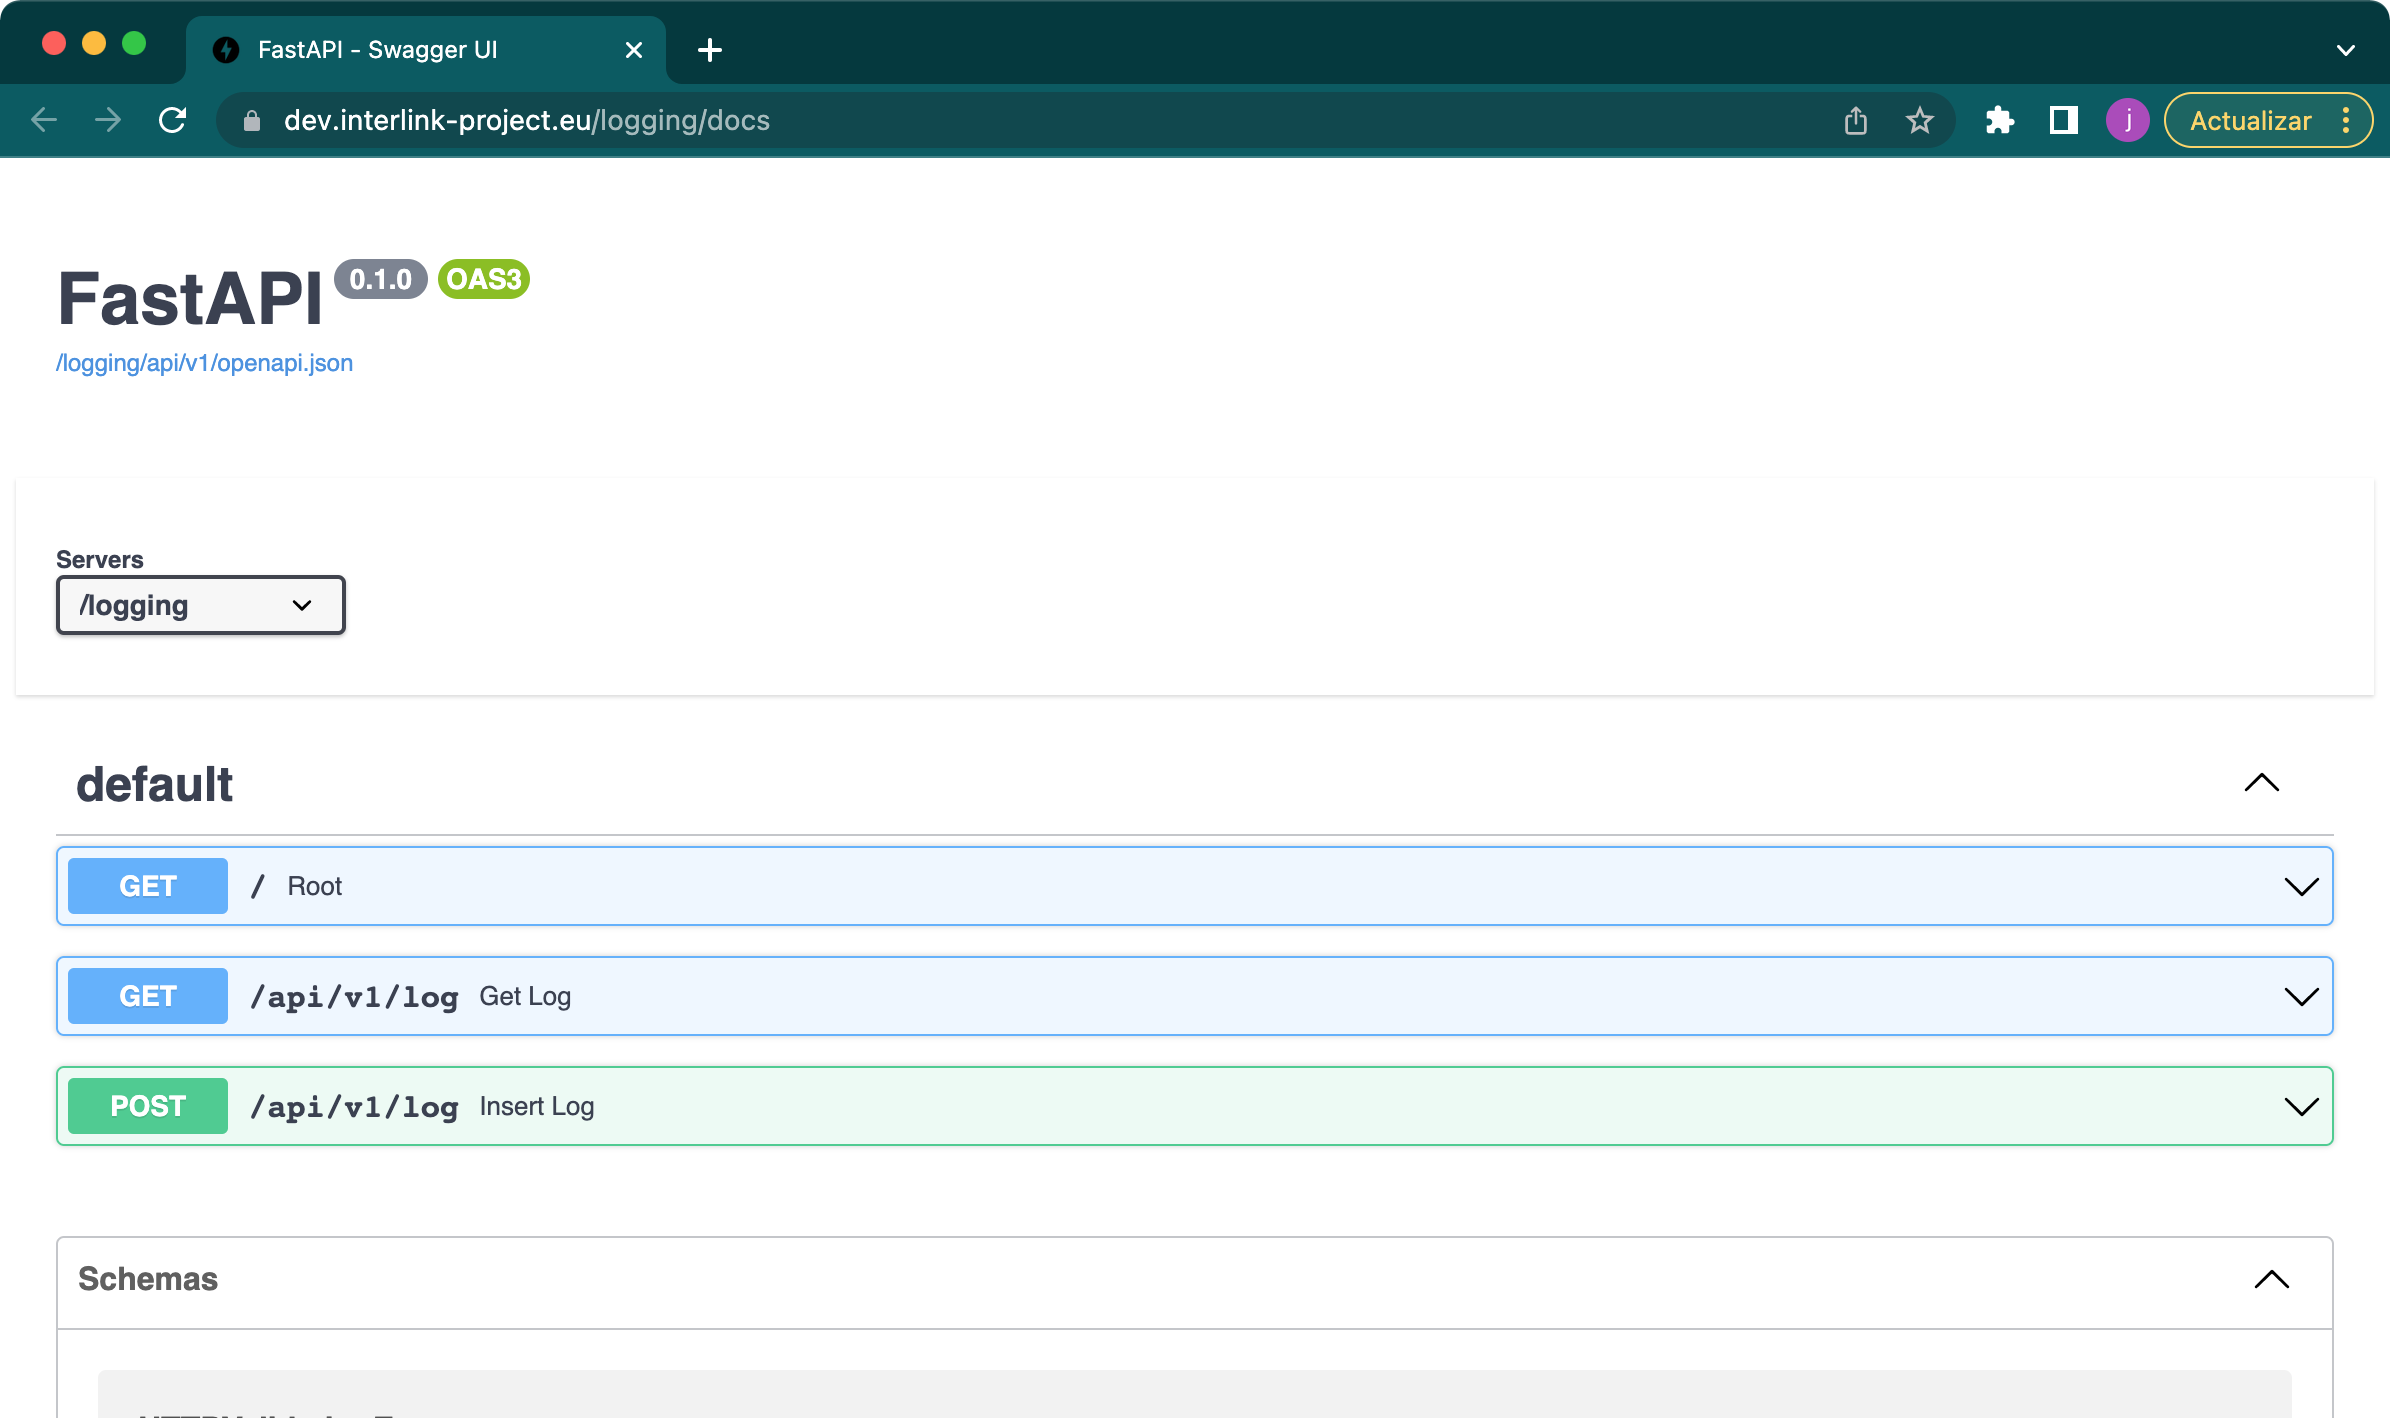Click the FastAPI favicon in the tab
The image size is (2390, 1418).
[226, 50]
